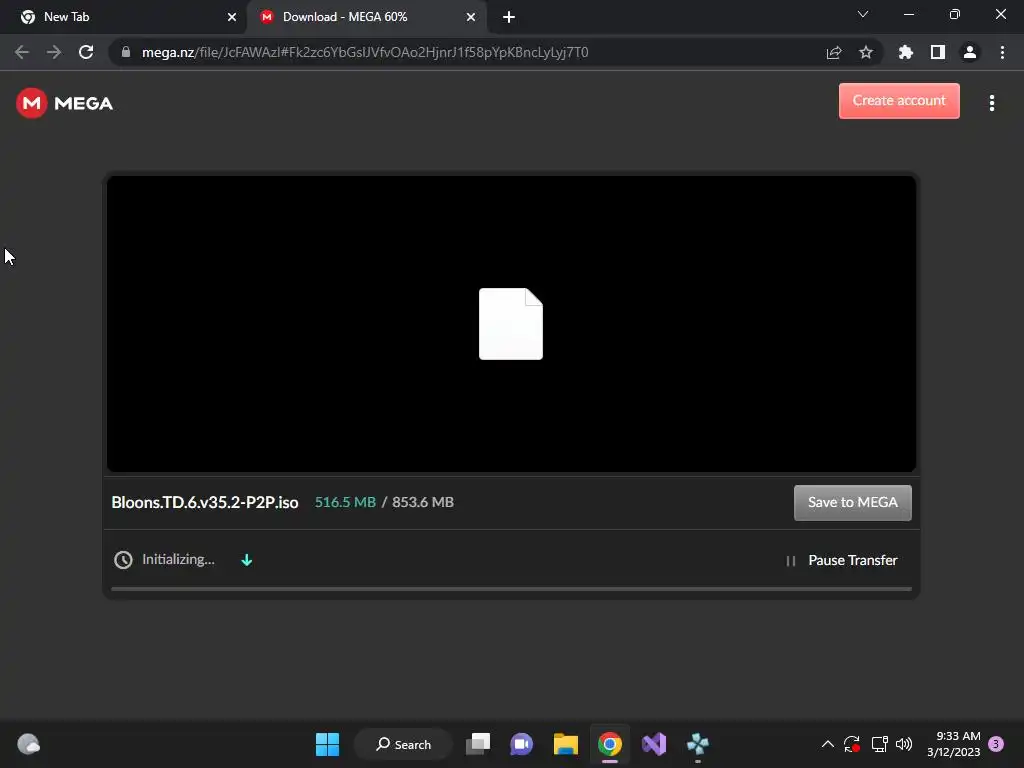Click the share this page icon

(x=834, y=52)
